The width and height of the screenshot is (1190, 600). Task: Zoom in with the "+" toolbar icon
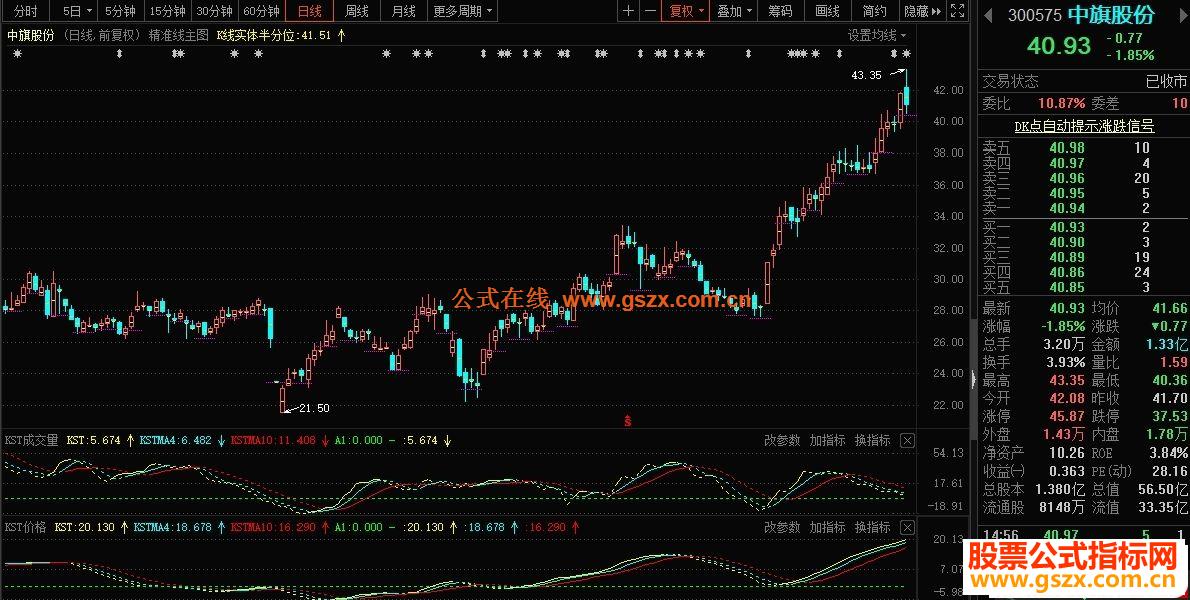tap(627, 12)
